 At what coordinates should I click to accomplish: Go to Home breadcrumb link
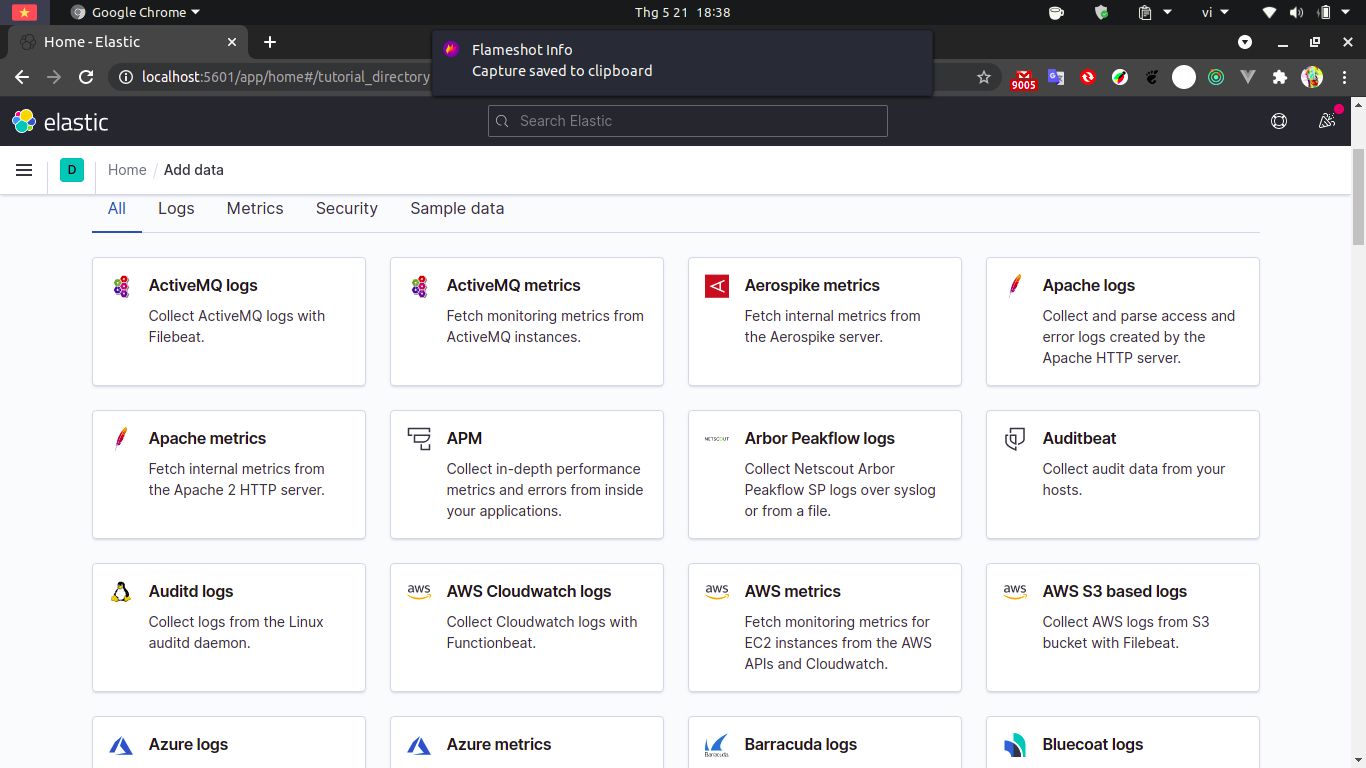click(127, 170)
